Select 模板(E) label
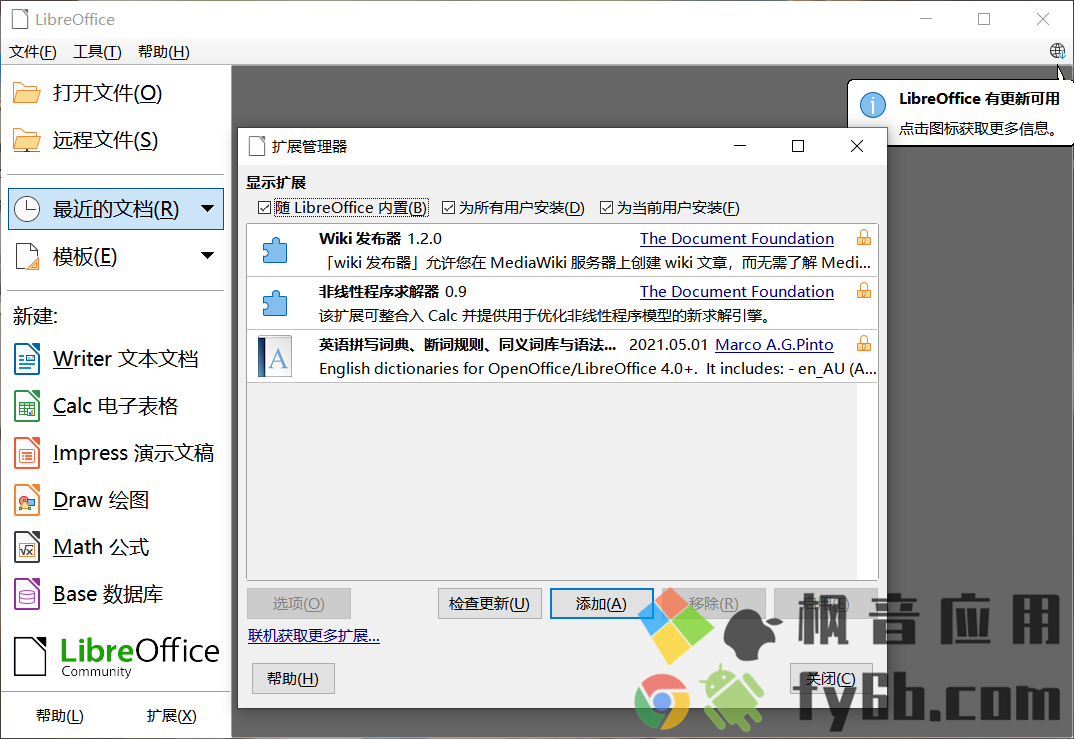This screenshot has width=1074, height=739. point(85,257)
